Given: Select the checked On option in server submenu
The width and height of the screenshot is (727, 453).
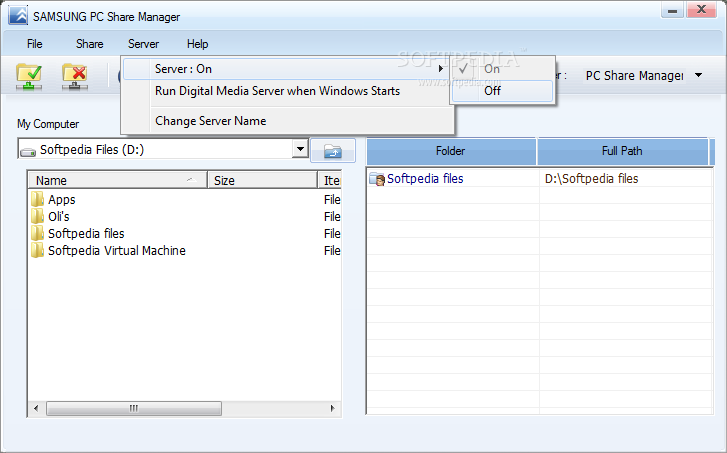Looking at the screenshot, I should click(502, 69).
